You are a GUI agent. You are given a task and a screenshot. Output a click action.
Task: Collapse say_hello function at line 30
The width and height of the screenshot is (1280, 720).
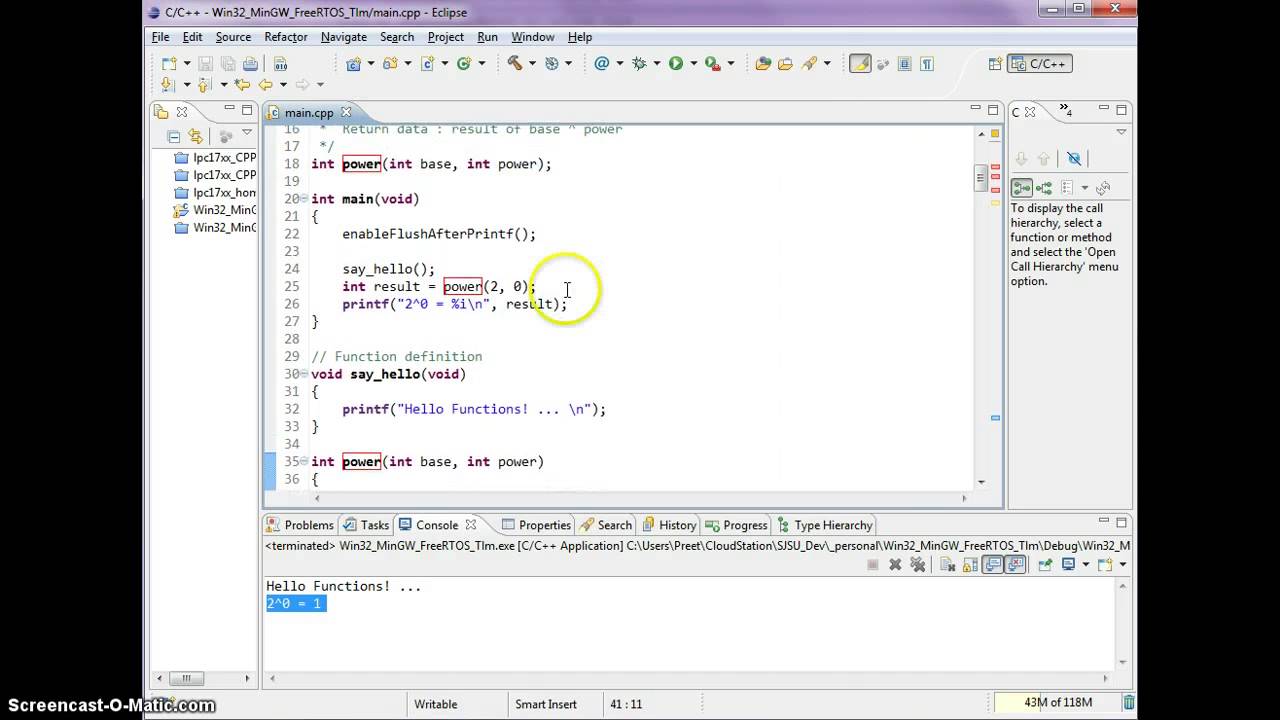point(304,374)
